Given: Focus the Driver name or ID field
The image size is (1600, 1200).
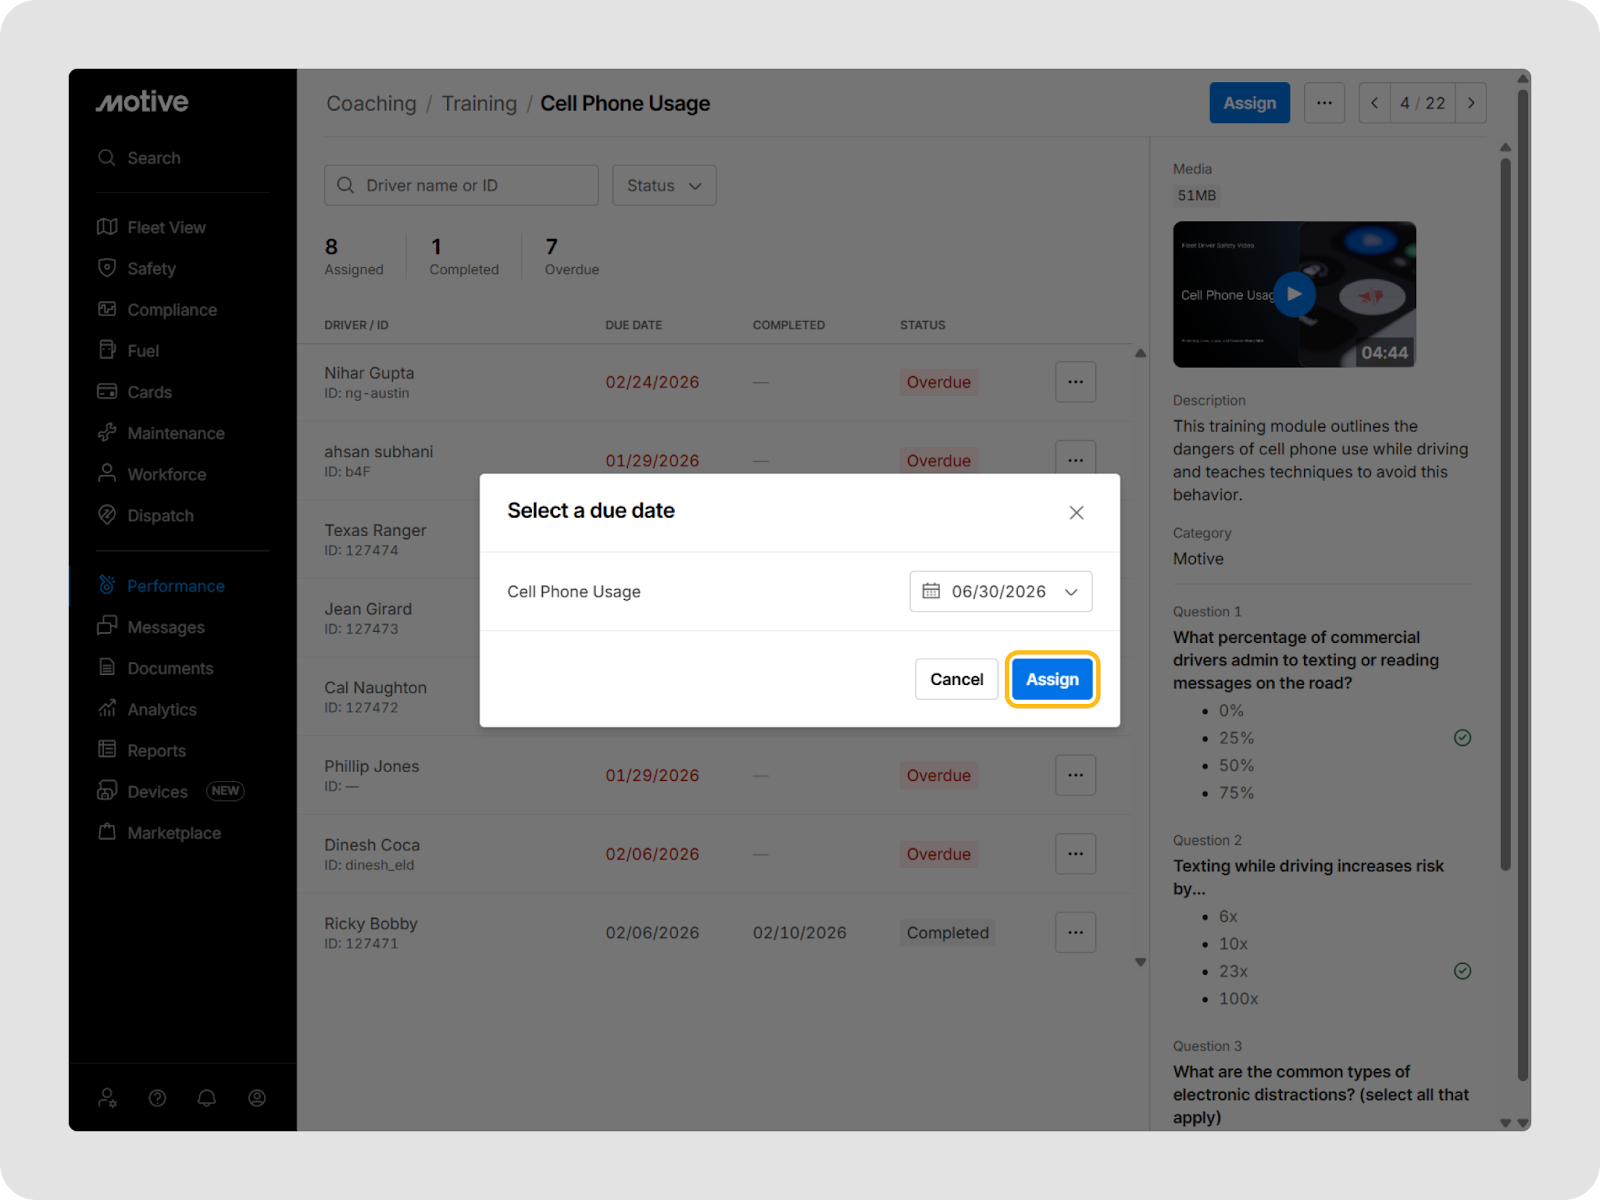Looking at the screenshot, I should 461,185.
